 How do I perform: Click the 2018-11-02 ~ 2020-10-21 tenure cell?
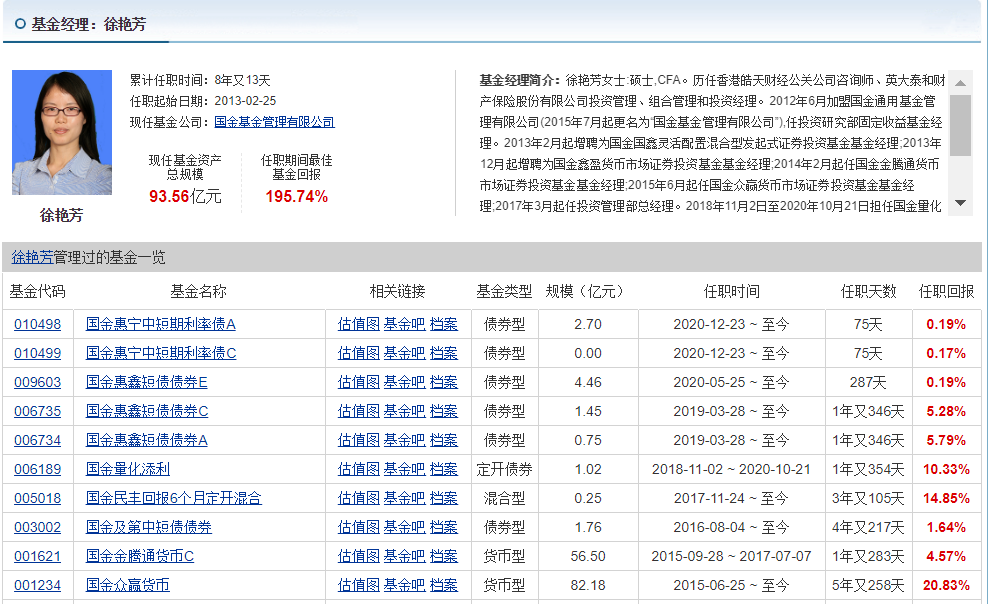pos(731,469)
